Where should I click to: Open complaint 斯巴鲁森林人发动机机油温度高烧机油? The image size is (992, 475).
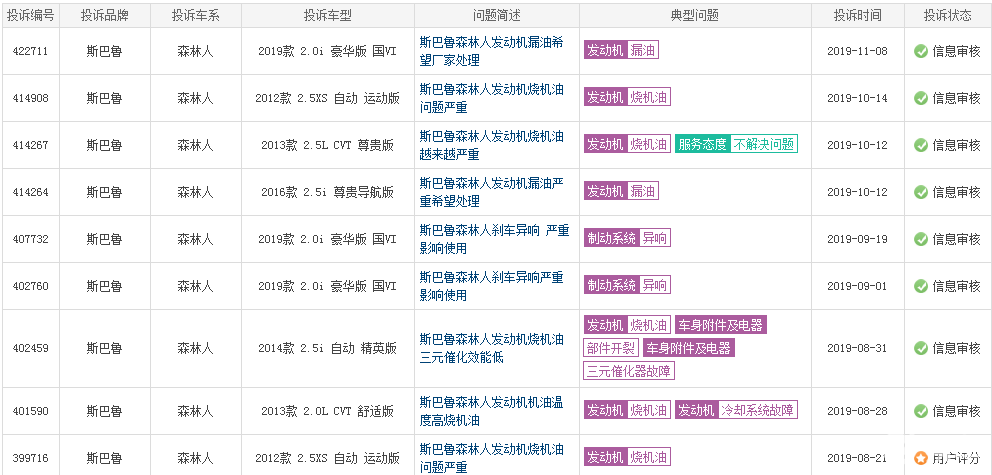(x=492, y=410)
